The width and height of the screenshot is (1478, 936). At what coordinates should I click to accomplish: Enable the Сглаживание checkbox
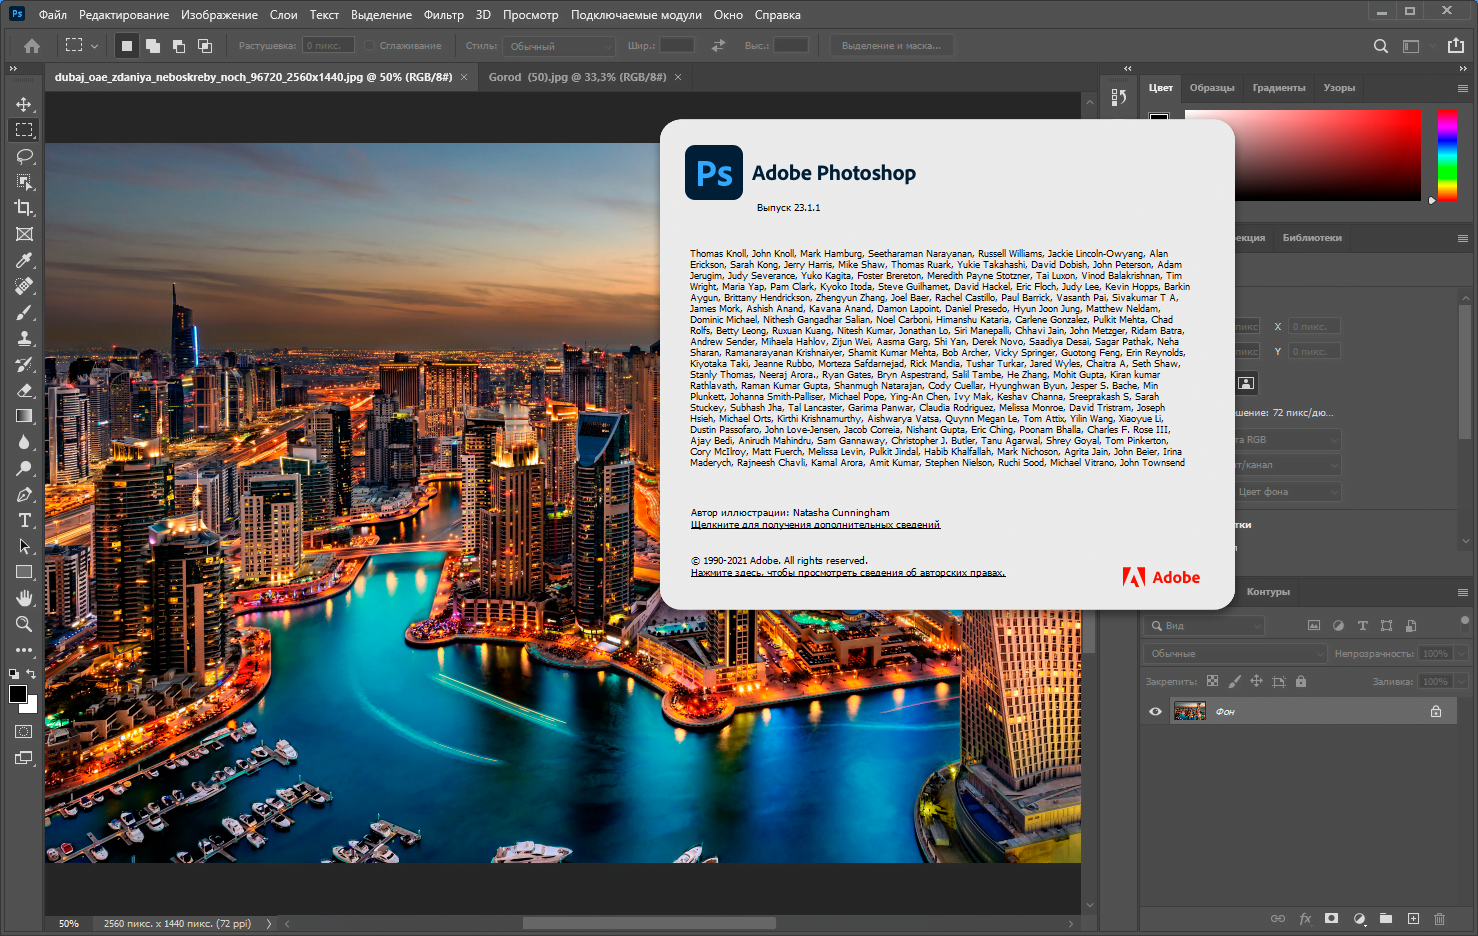tap(370, 46)
